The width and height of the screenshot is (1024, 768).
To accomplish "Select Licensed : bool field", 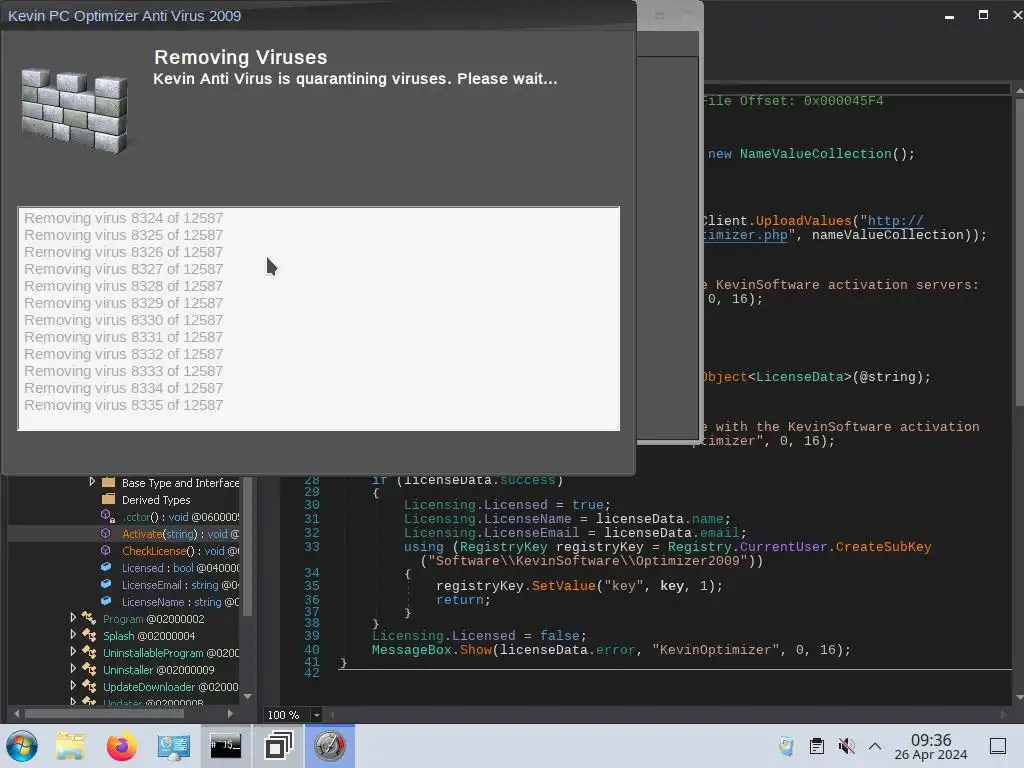I will (180, 568).
